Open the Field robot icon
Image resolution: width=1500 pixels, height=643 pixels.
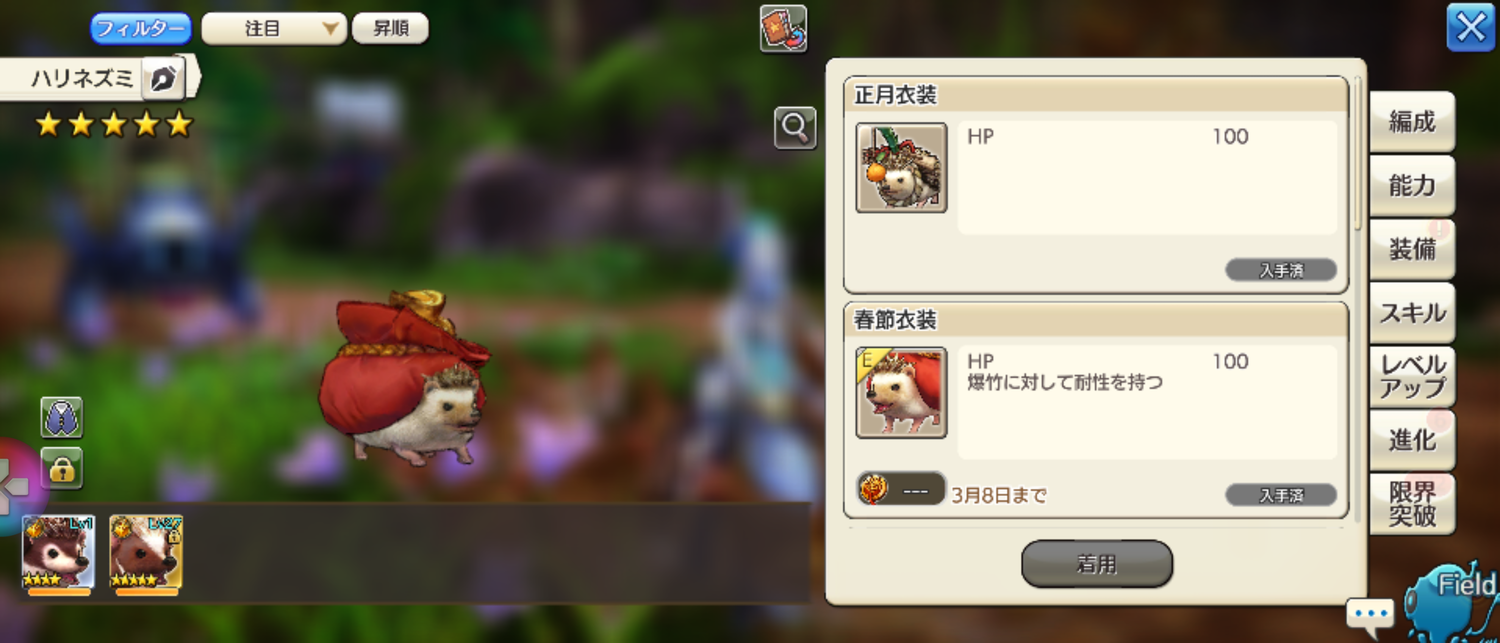click(1454, 599)
